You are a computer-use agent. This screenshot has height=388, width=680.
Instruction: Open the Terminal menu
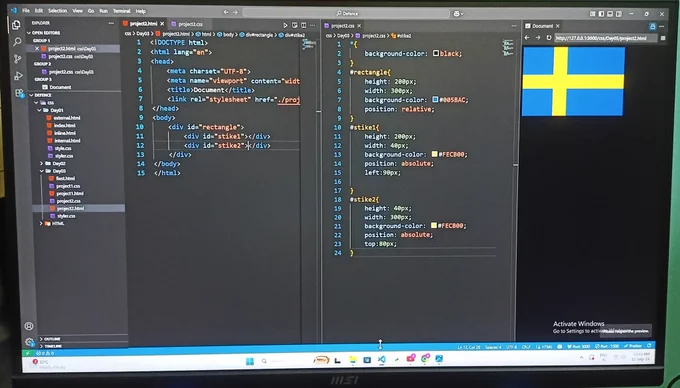(x=121, y=11)
